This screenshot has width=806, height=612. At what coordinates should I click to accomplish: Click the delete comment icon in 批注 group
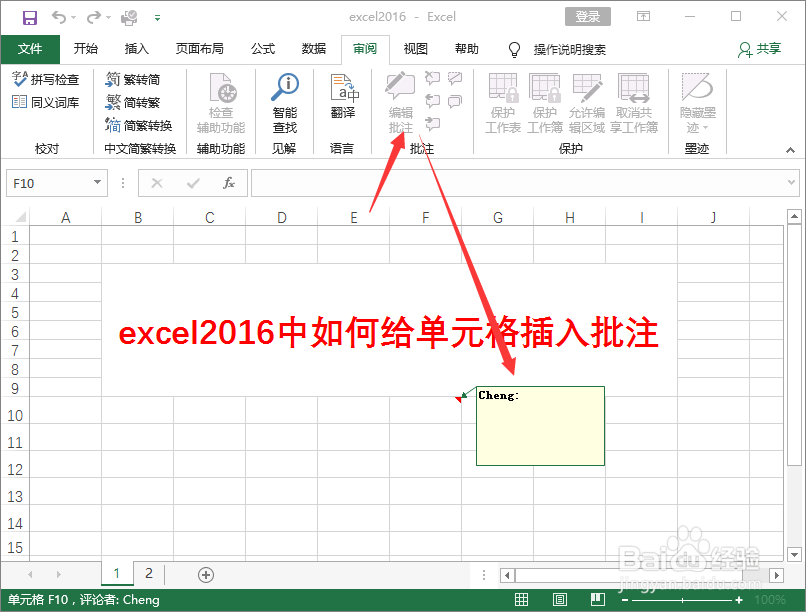[432, 78]
